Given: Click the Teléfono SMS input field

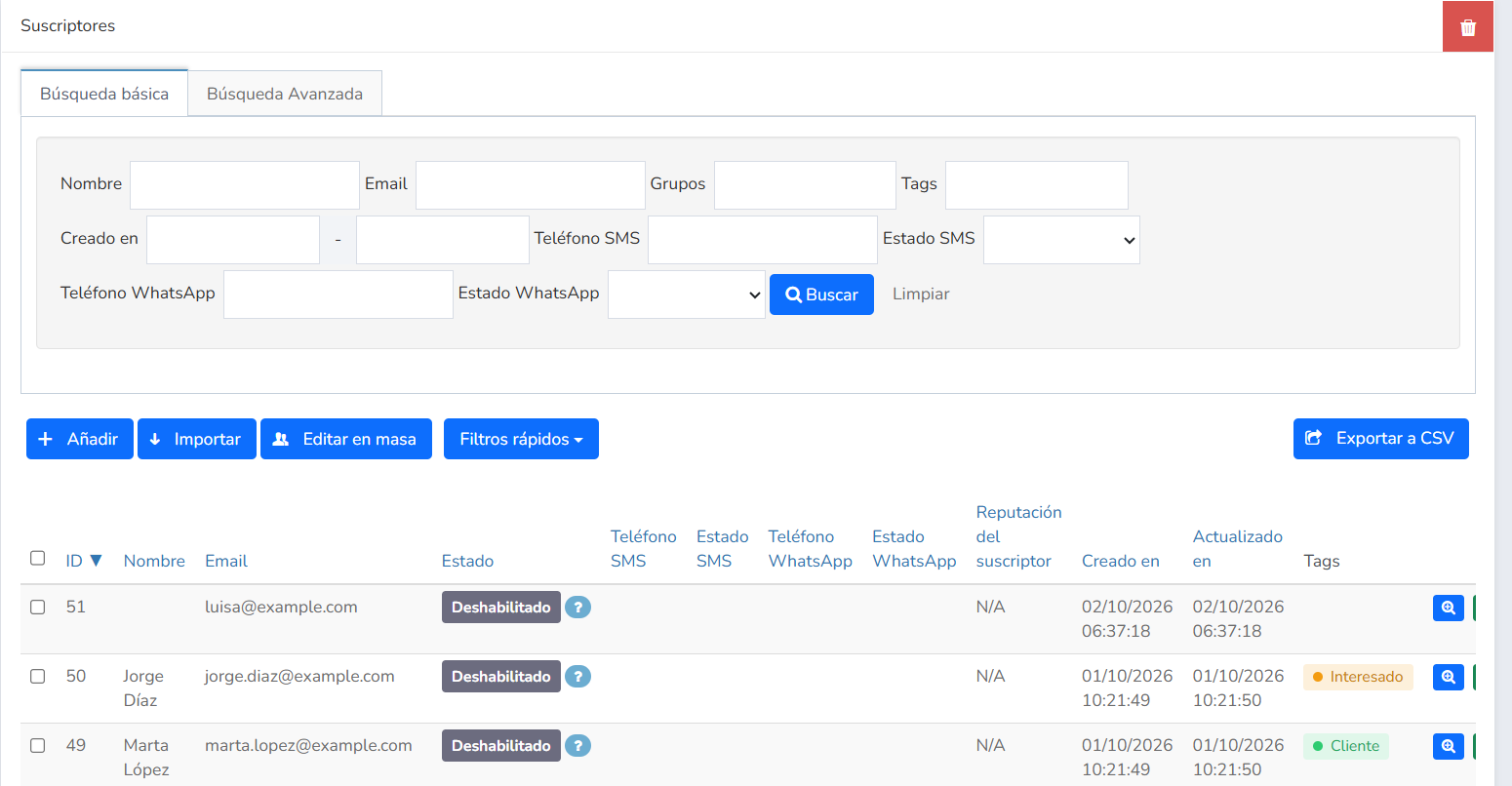Looking at the screenshot, I should pyautogui.click(x=763, y=240).
